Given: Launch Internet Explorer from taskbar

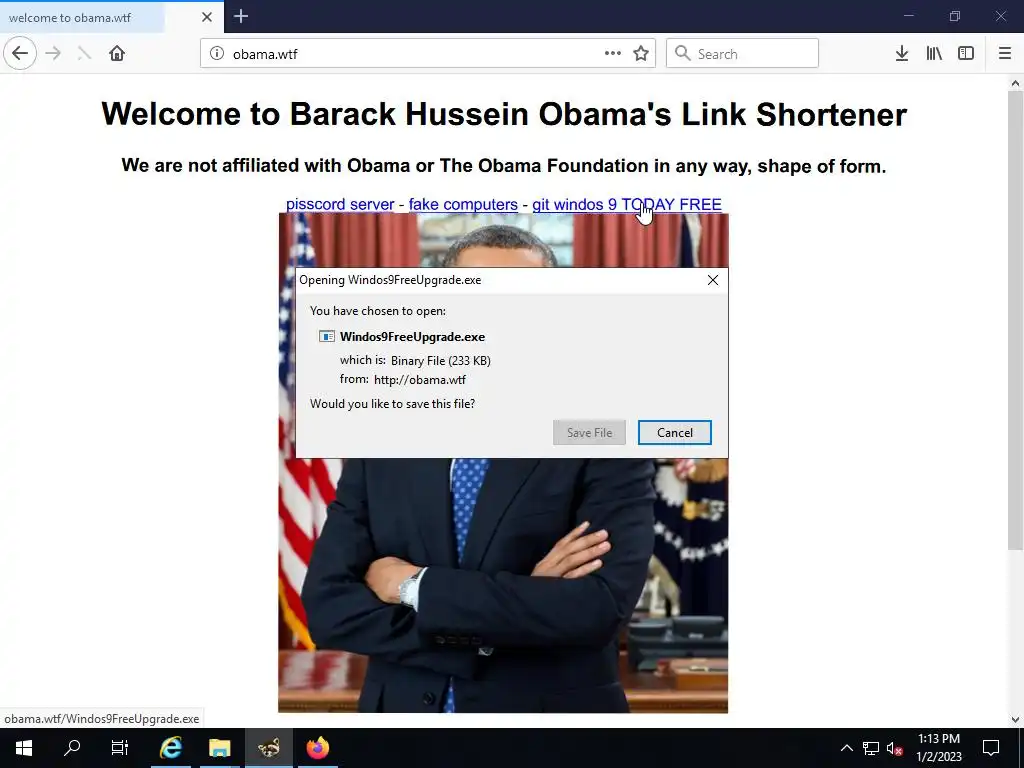Looking at the screenshot, I should pyautogui.click(x=170, y=748).
